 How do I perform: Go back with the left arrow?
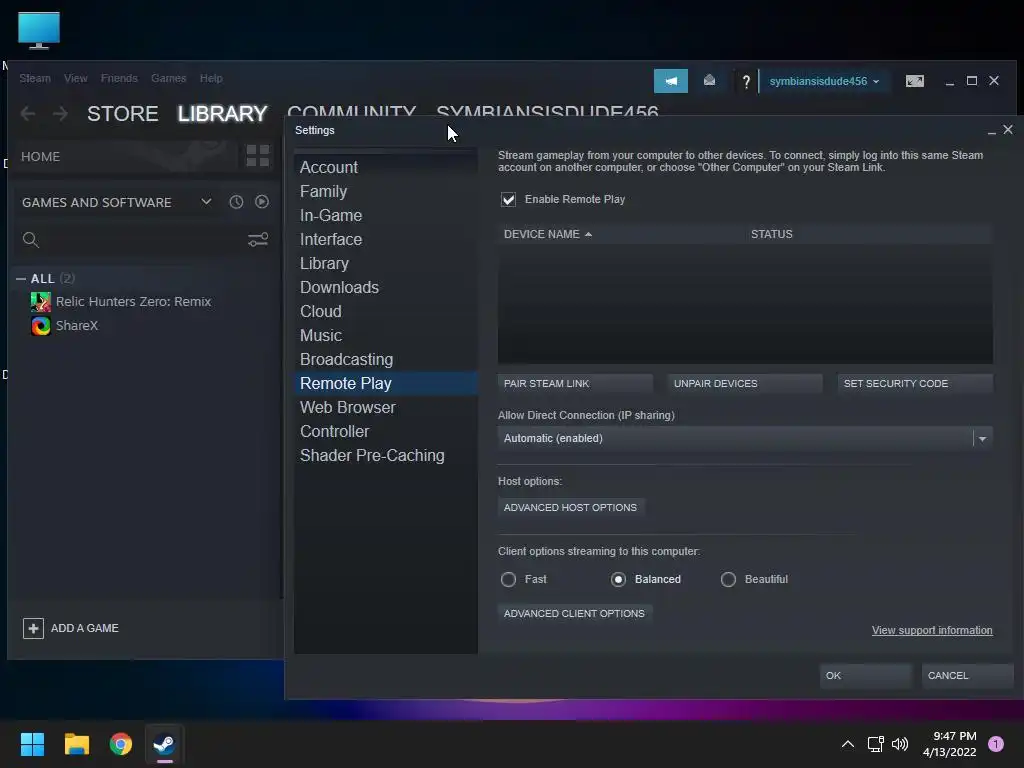28,114
